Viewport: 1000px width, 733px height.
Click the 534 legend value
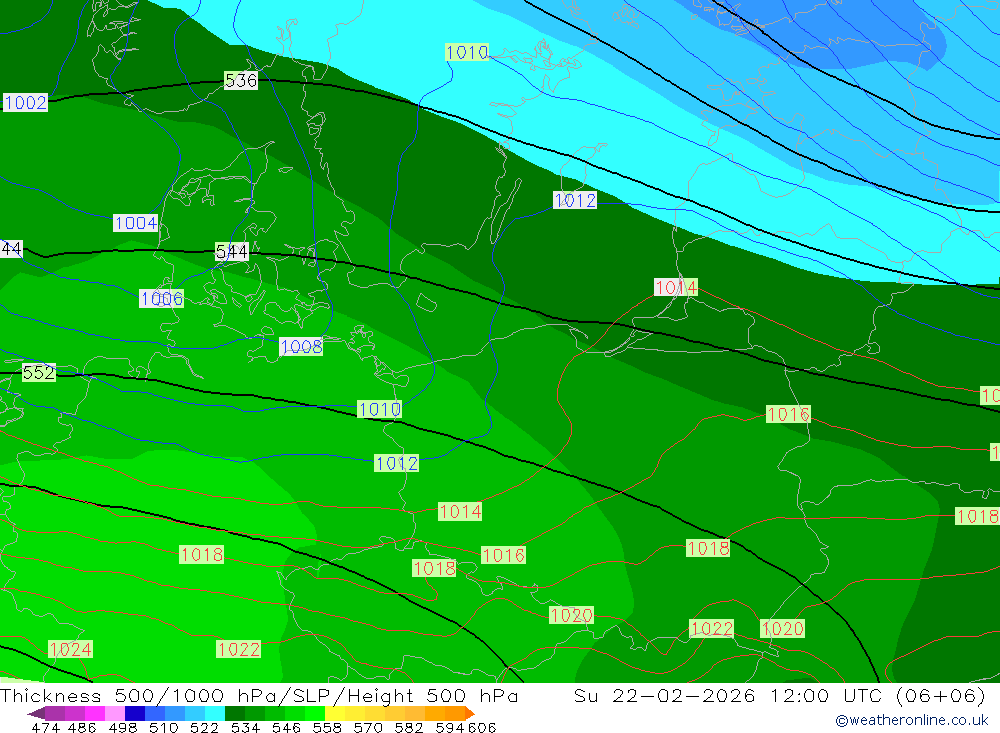tap(246, 728)
